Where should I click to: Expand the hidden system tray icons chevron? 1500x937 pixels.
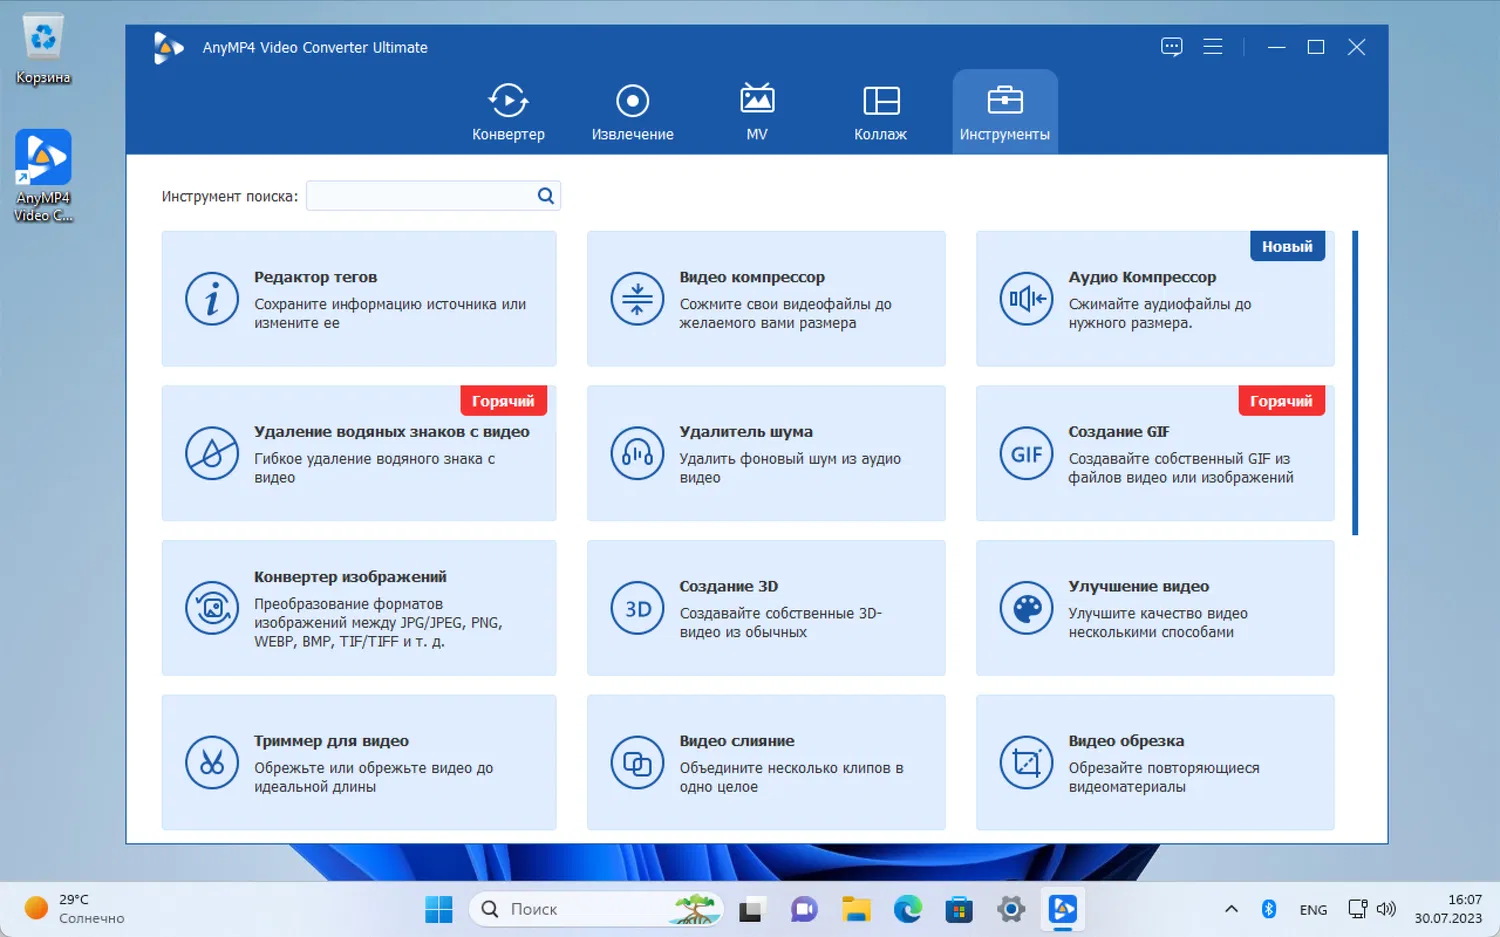click(1231, 909)
